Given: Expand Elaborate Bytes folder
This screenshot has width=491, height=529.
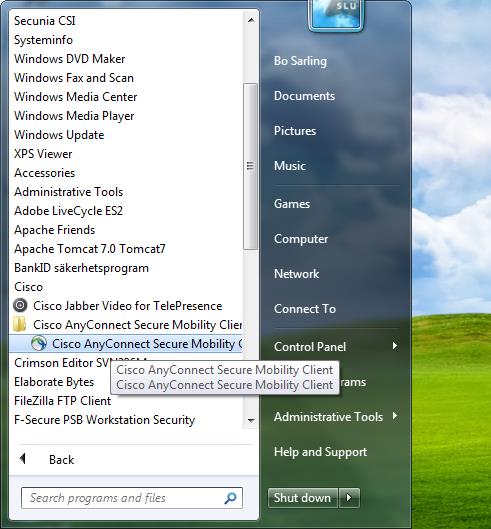Looking at the screenshot, I should (54, 382).
